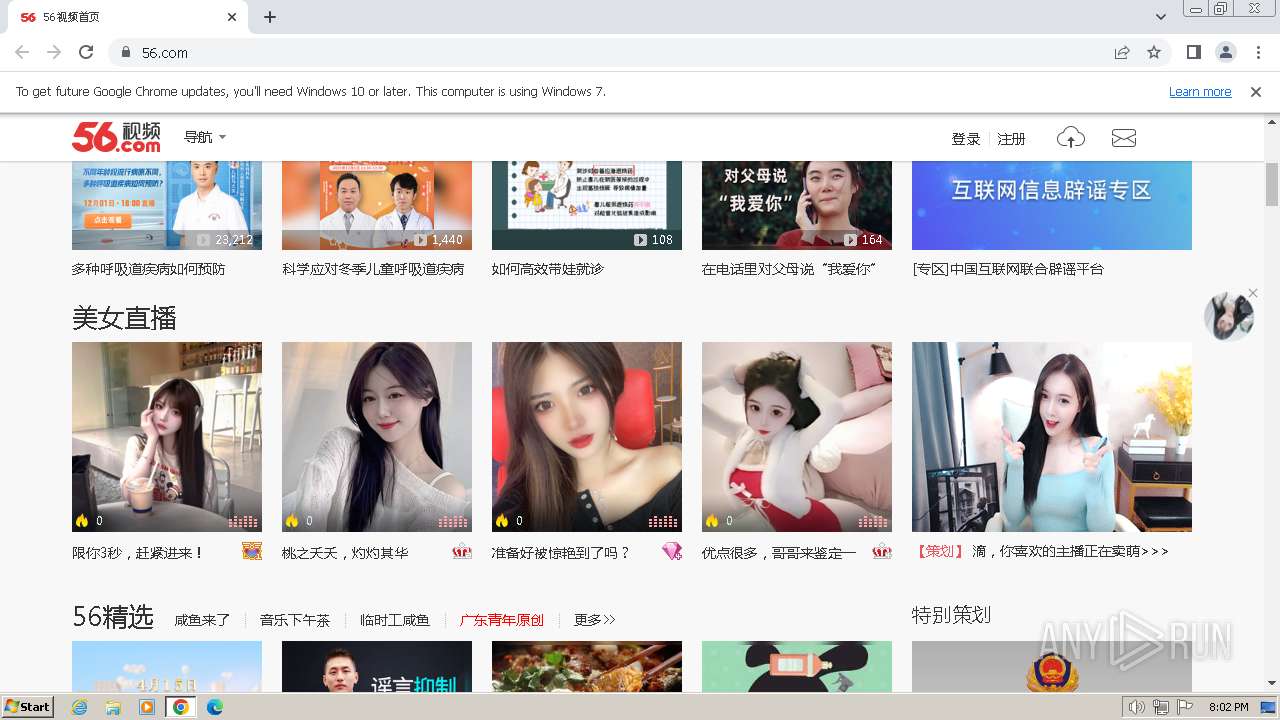Open the large 策划 streamer thumbnail
This screenshot has height=720, width=1280.
[x=1052, y=437]
